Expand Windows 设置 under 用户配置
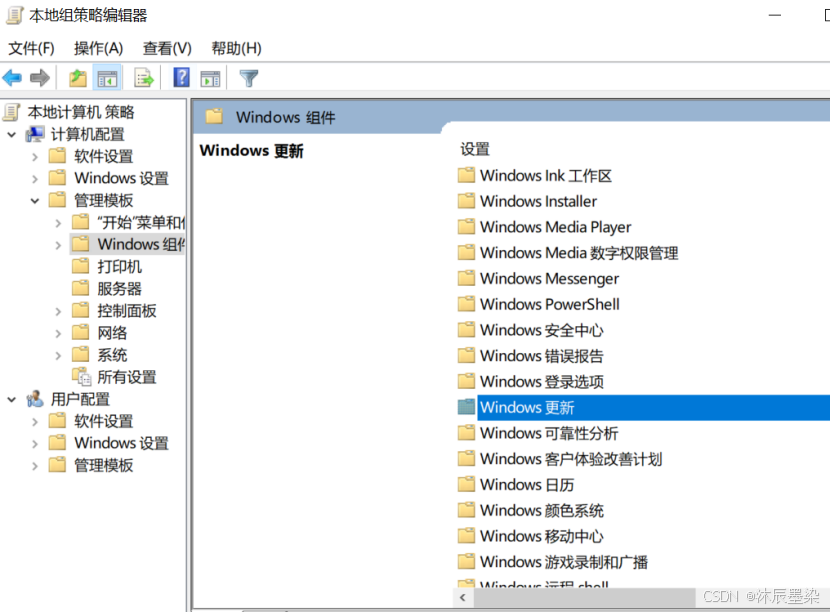The height and width of the screenshot is (612, 831). click(x=35, y=444)
